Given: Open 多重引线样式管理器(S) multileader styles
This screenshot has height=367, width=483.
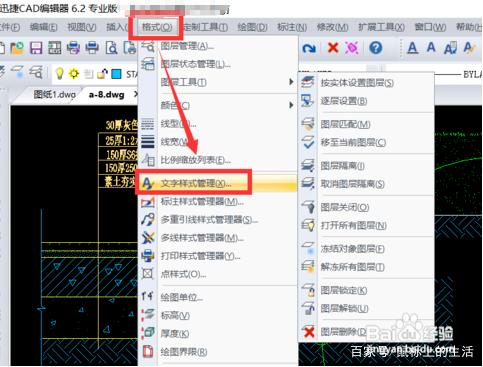Looking at the screenshot, I should [x=209, y=220].
